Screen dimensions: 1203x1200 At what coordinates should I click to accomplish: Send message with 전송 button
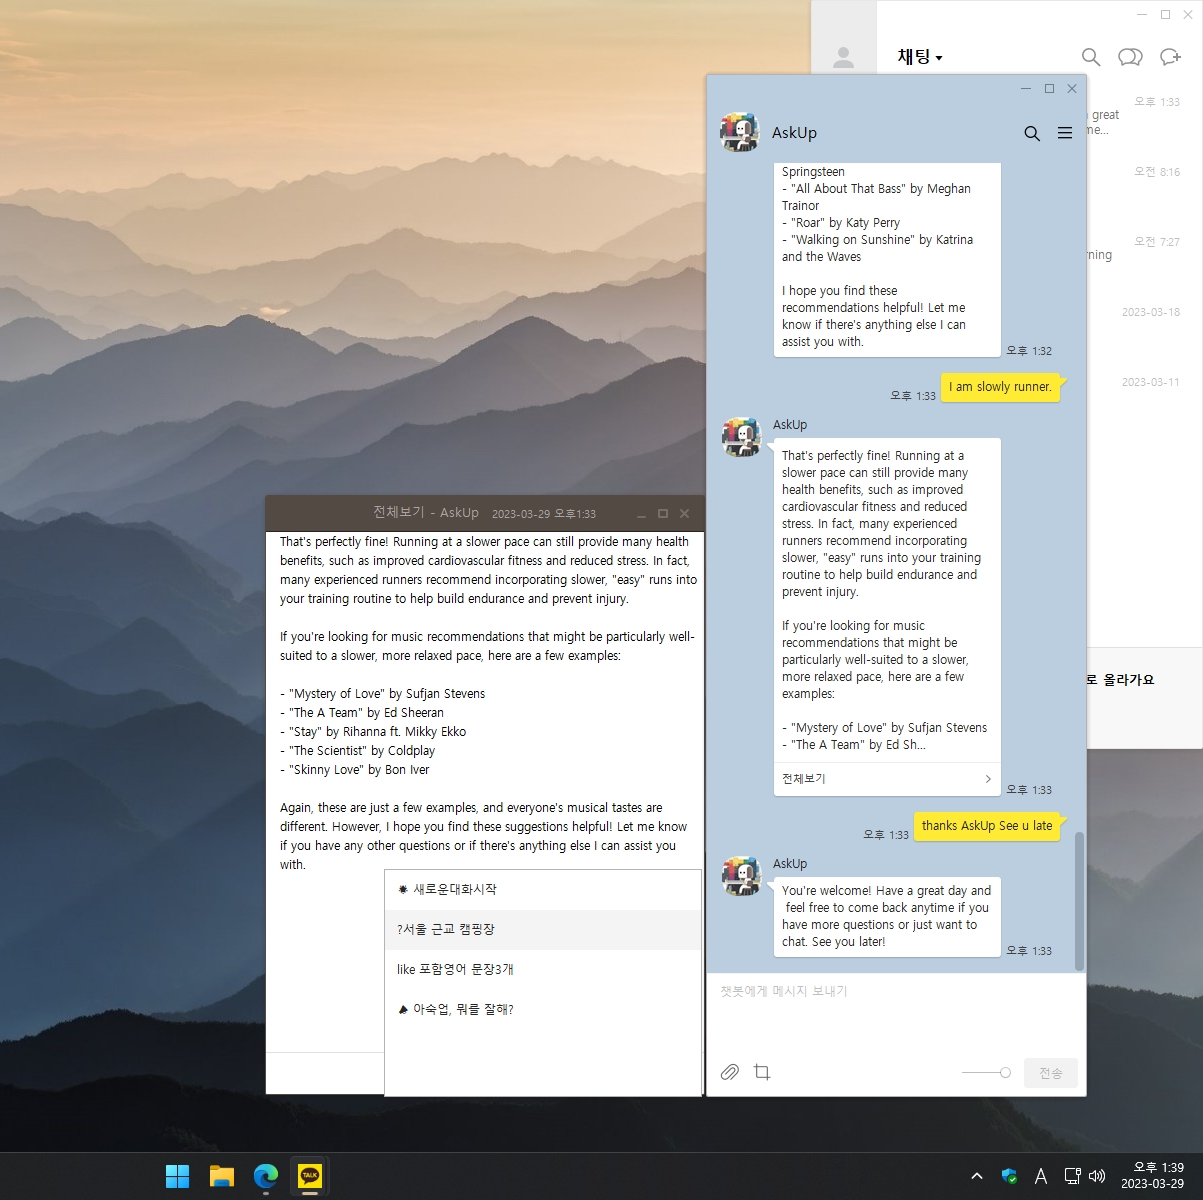click(1051, 1073)
